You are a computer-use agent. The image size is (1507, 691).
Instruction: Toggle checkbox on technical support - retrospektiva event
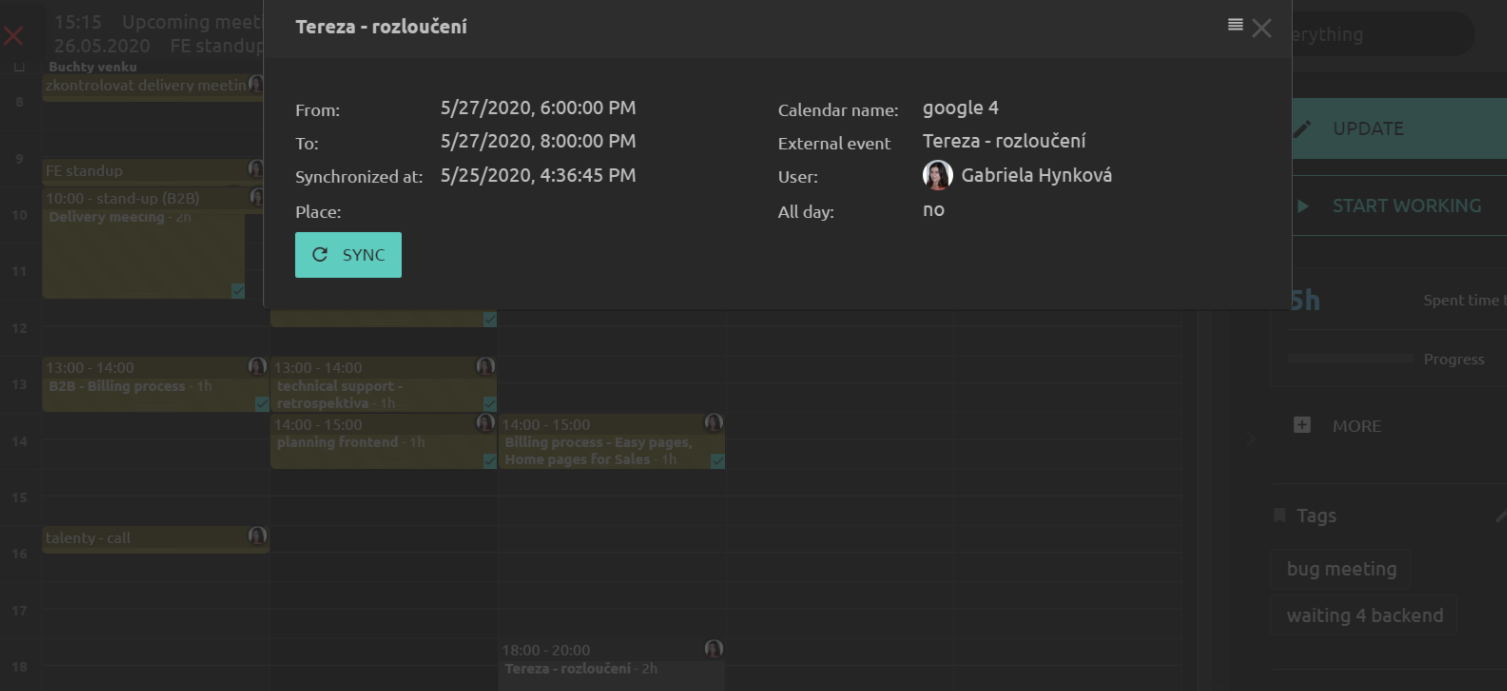[x=490, y=404]
